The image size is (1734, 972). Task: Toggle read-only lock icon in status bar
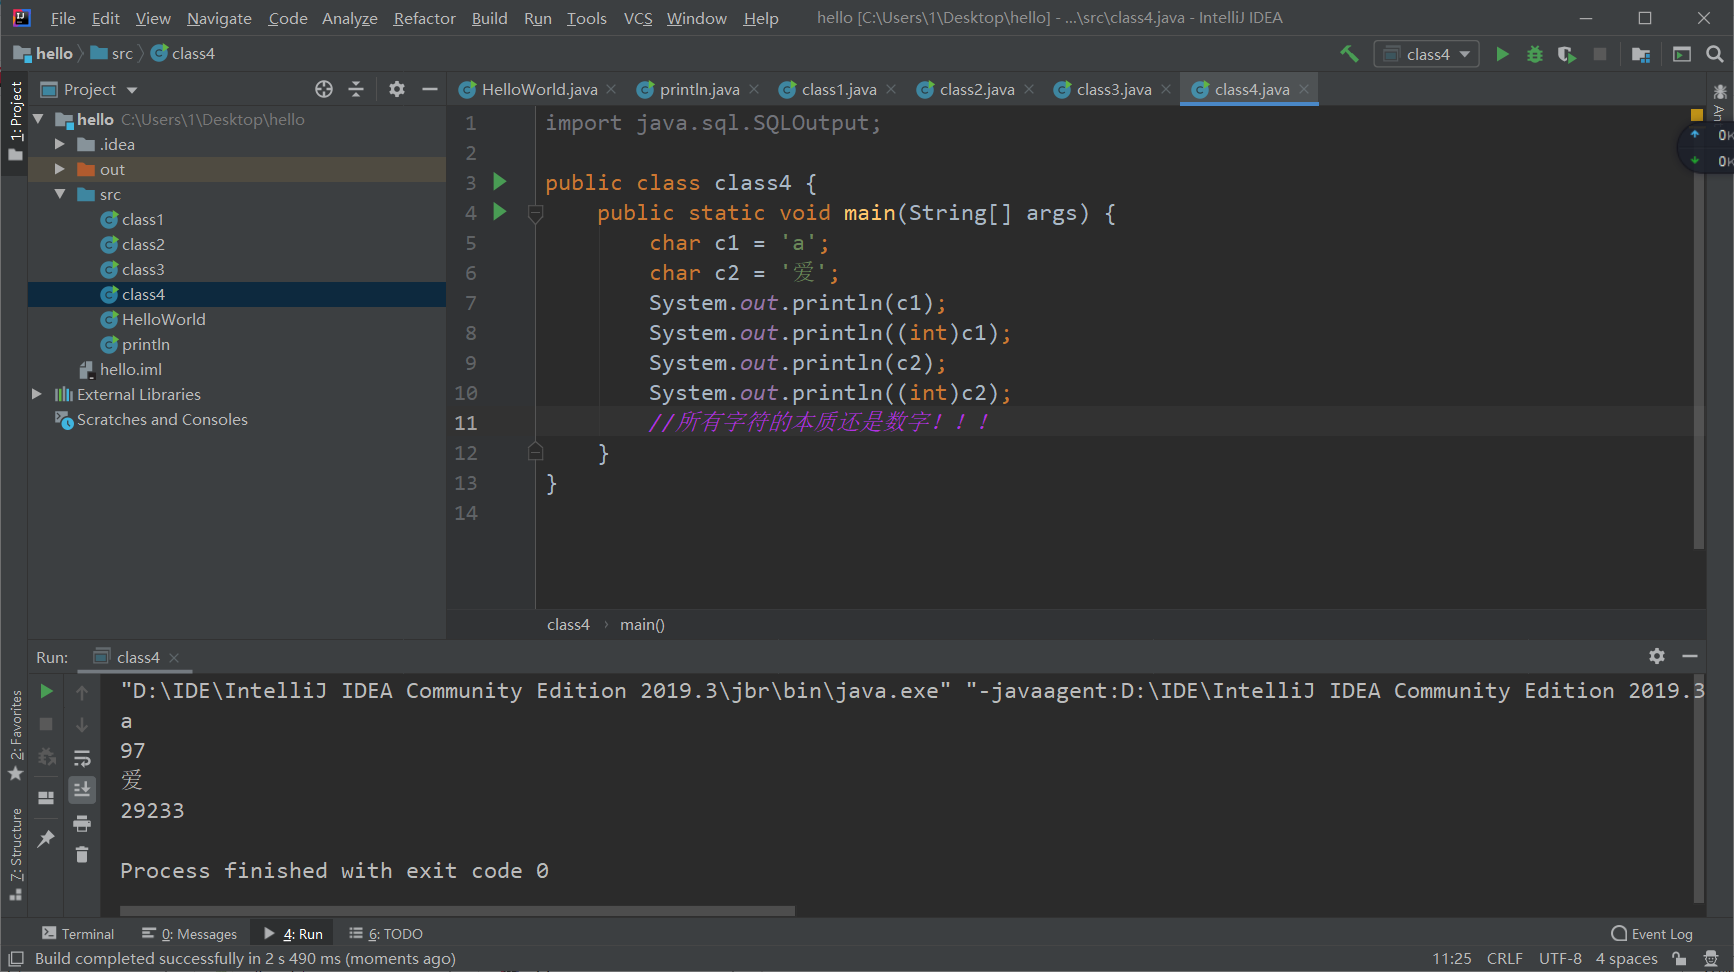click(1679, 959)
